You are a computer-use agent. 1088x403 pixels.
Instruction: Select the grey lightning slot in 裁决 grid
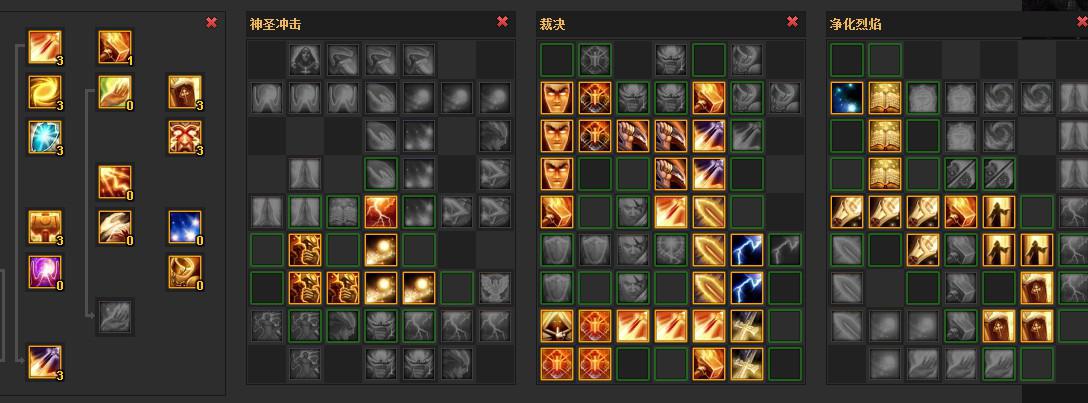coord(785,250)
